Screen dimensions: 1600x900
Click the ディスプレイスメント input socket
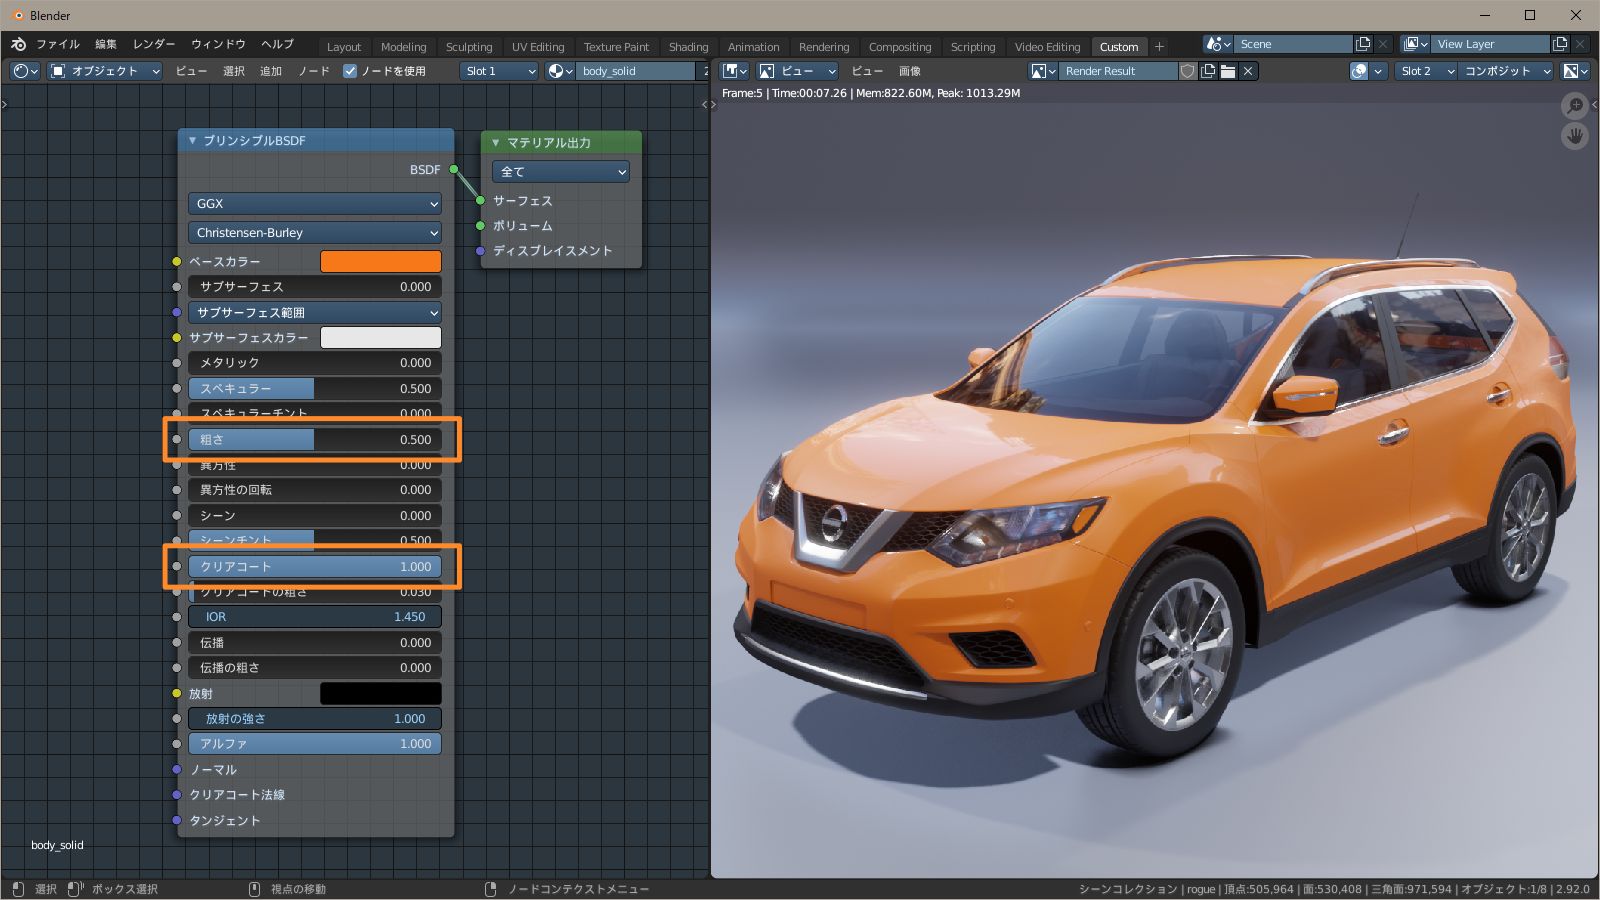click(480, 250)
